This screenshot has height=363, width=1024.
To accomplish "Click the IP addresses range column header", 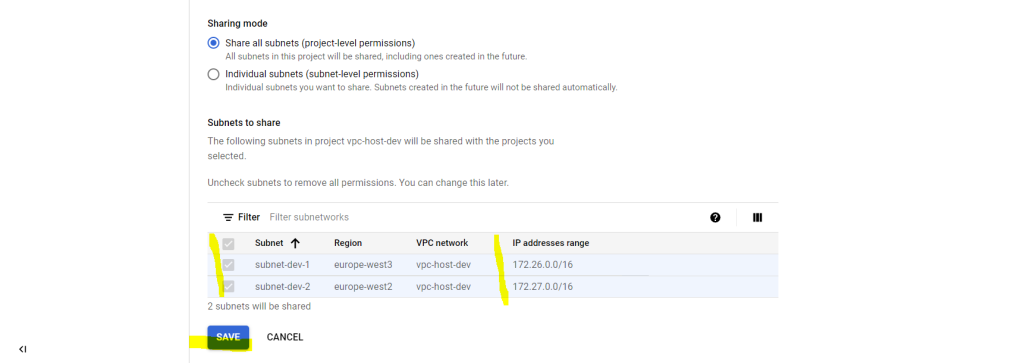I will pyautogui.click(x=551, y=243).
